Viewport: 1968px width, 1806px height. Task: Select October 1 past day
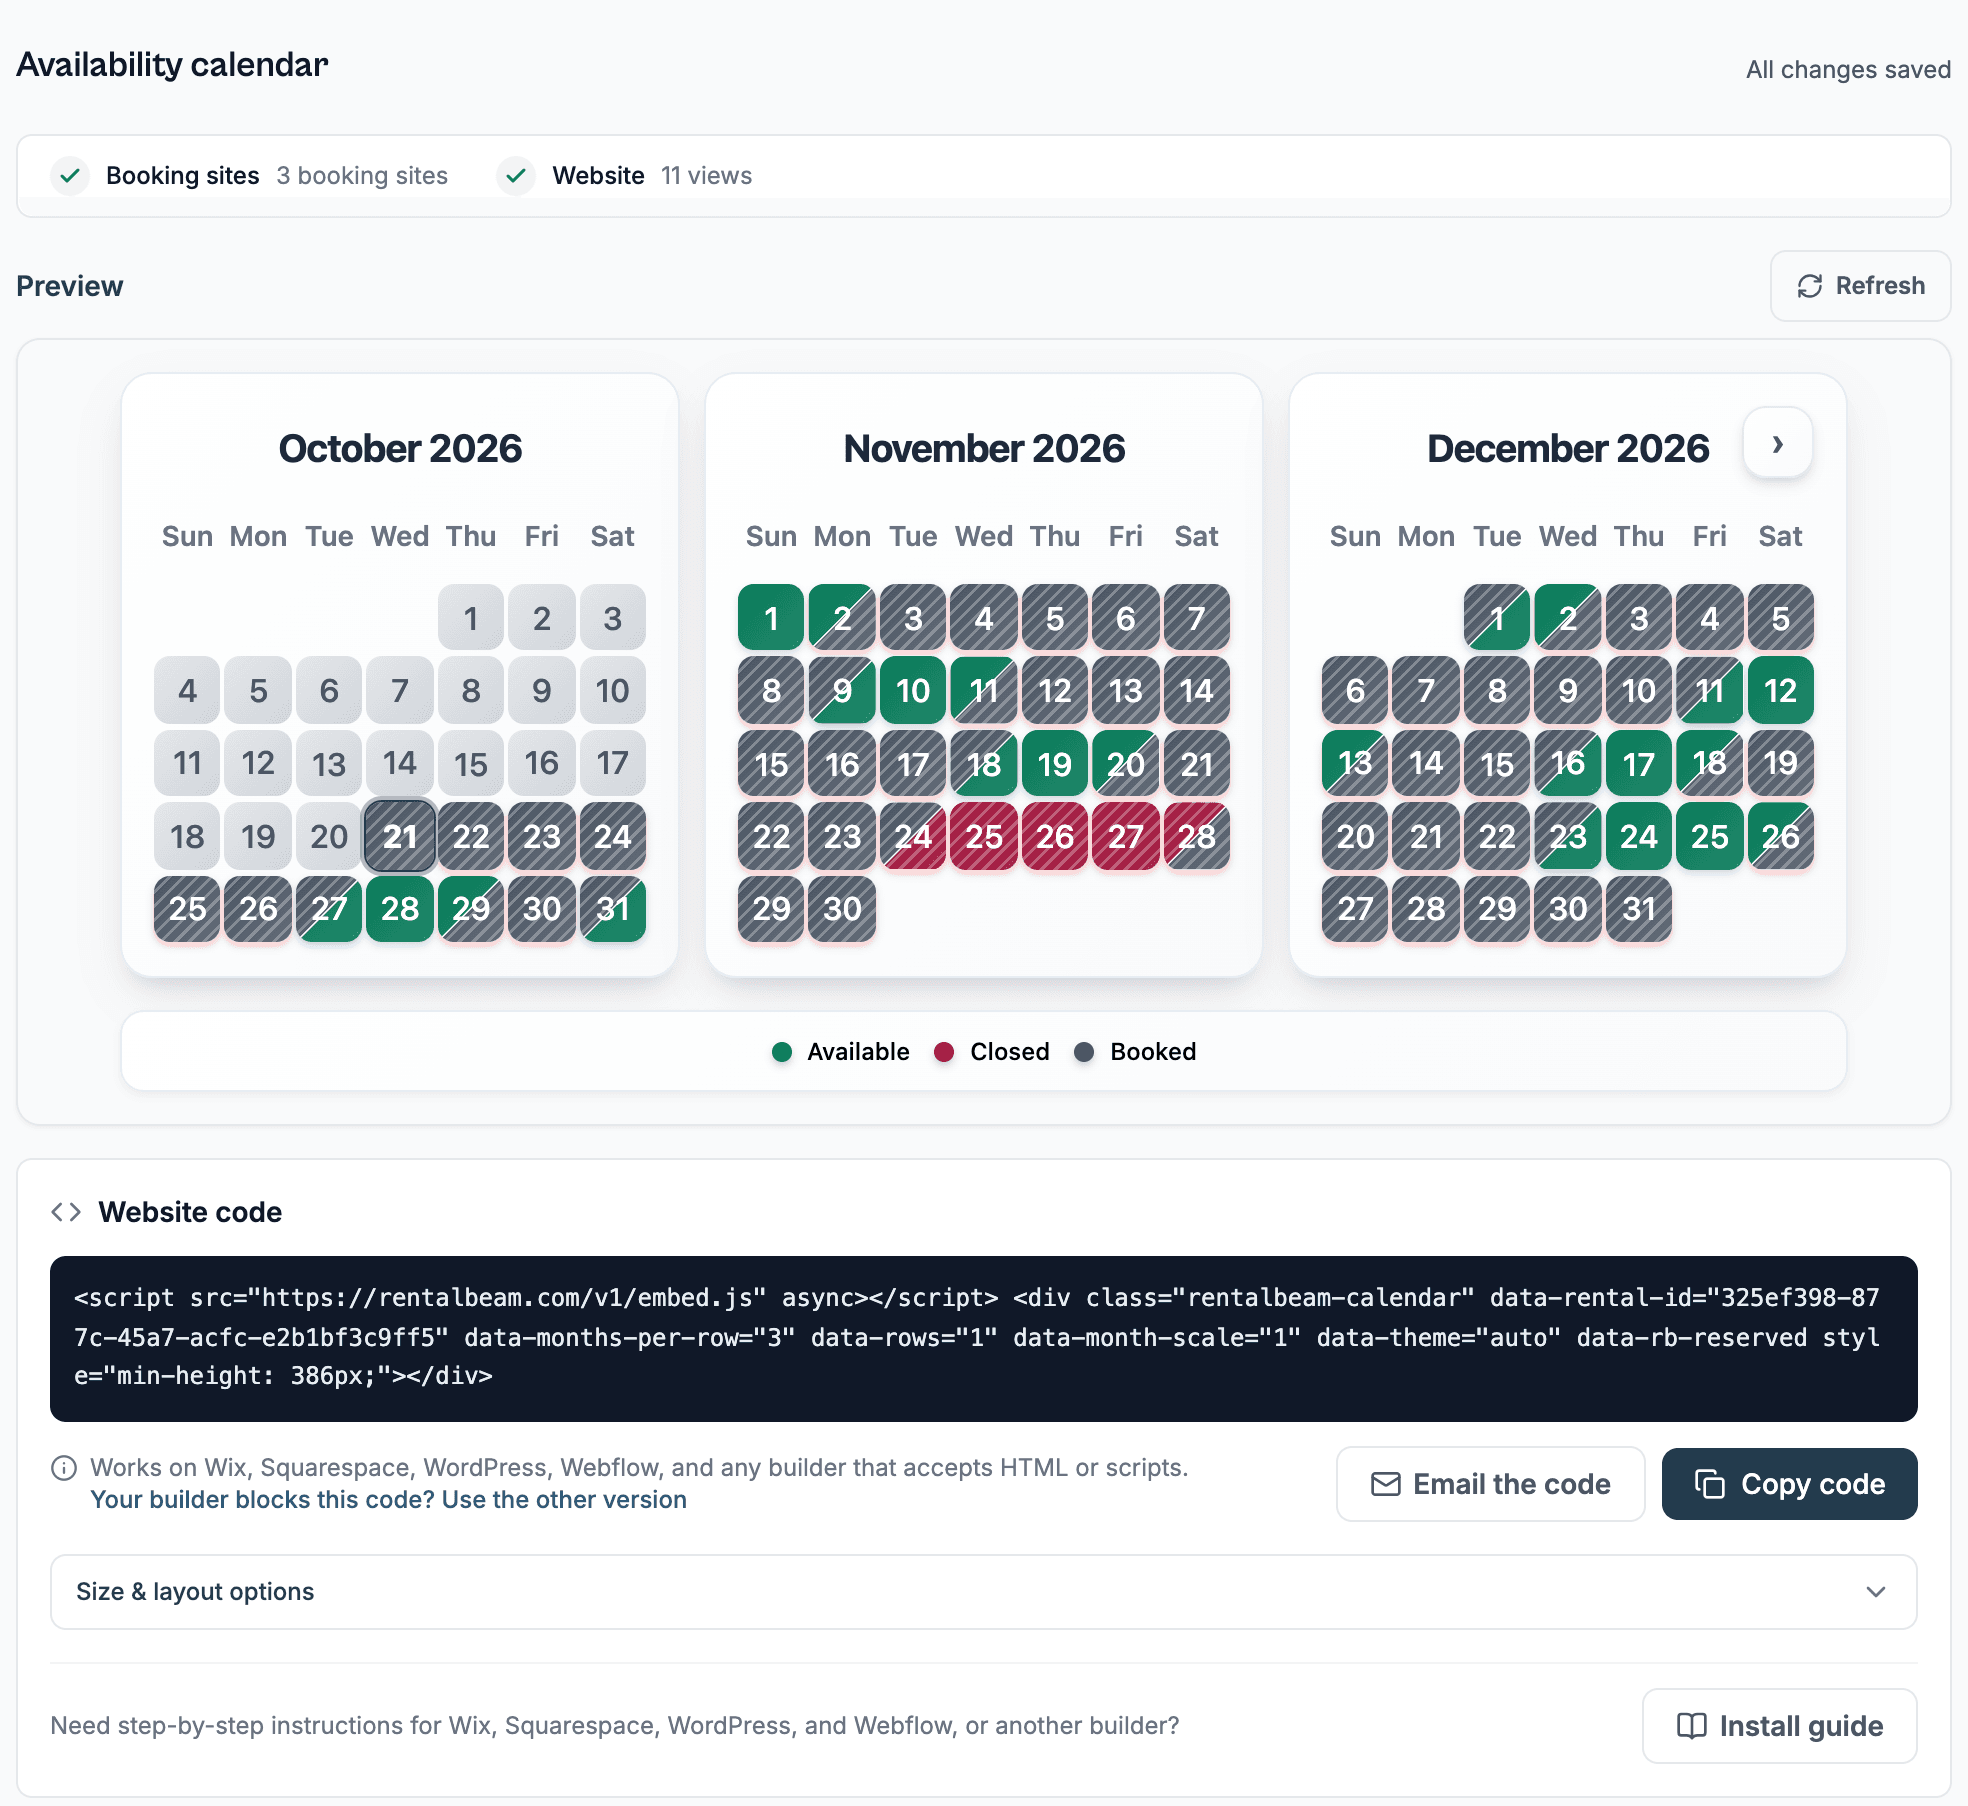(x=471, y=618)
